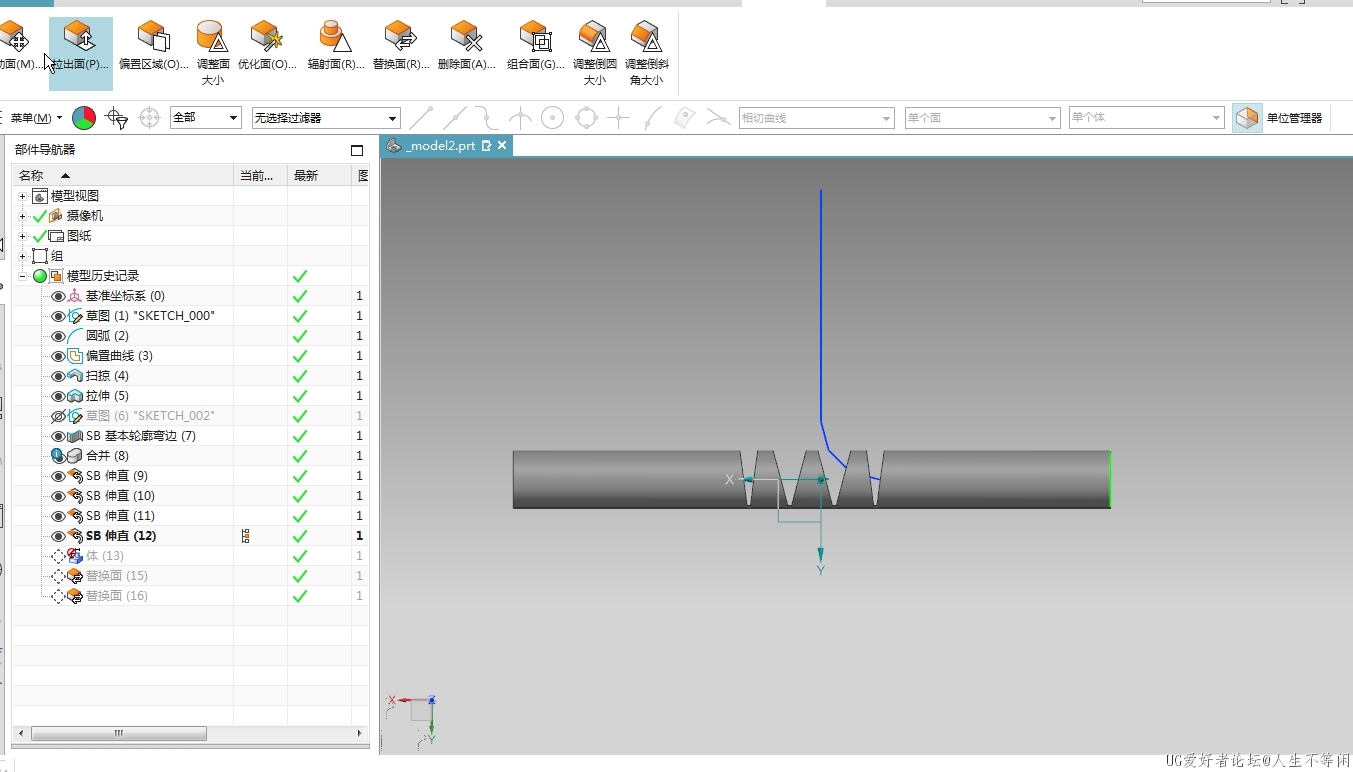The image size is (1353, 772).
Task: Select the 优化面(O) optimize face tool
Action: 267,48
